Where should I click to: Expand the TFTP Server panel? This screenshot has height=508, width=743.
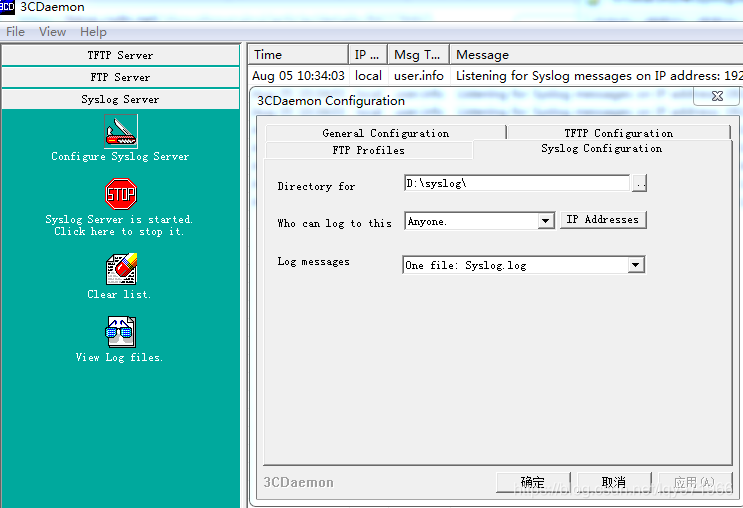coord(120,55)
